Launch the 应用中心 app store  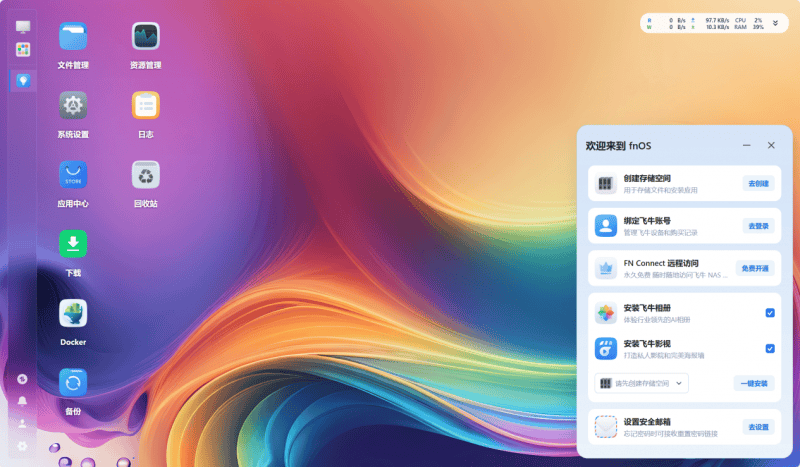(x=73, y=175)
